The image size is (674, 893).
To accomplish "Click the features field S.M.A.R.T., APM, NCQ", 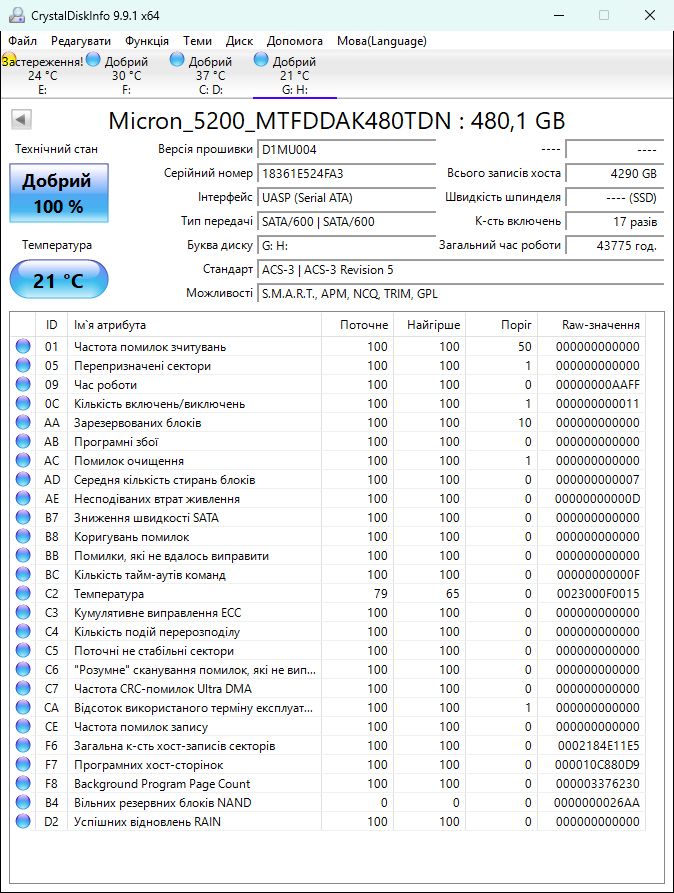I will pos(460,294).
